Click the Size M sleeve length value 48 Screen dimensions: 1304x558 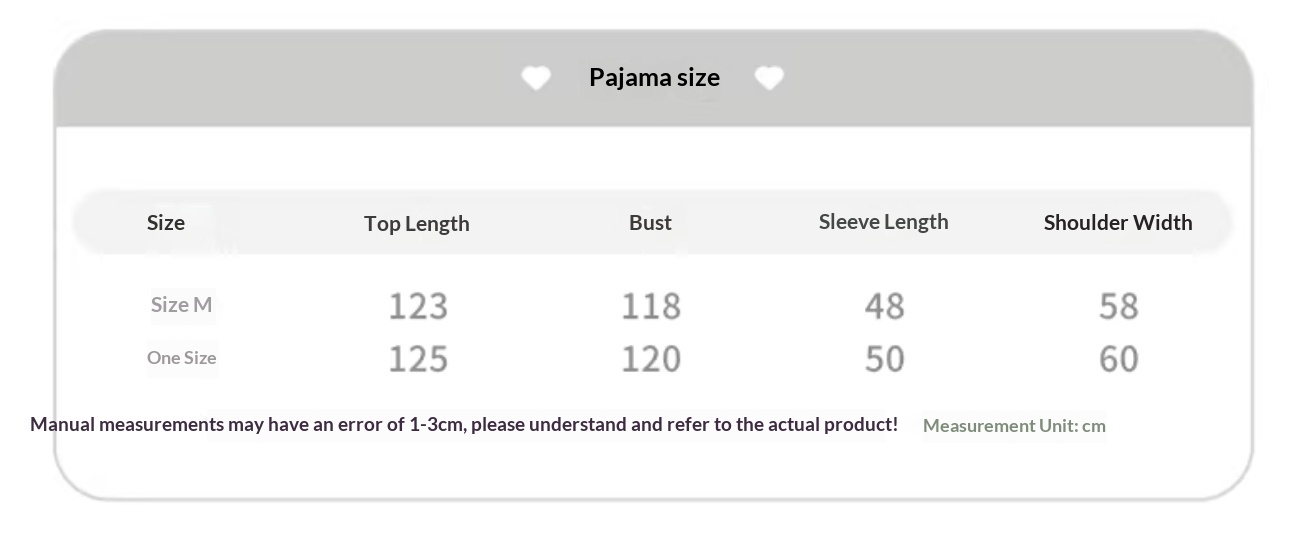click(884, 306)
